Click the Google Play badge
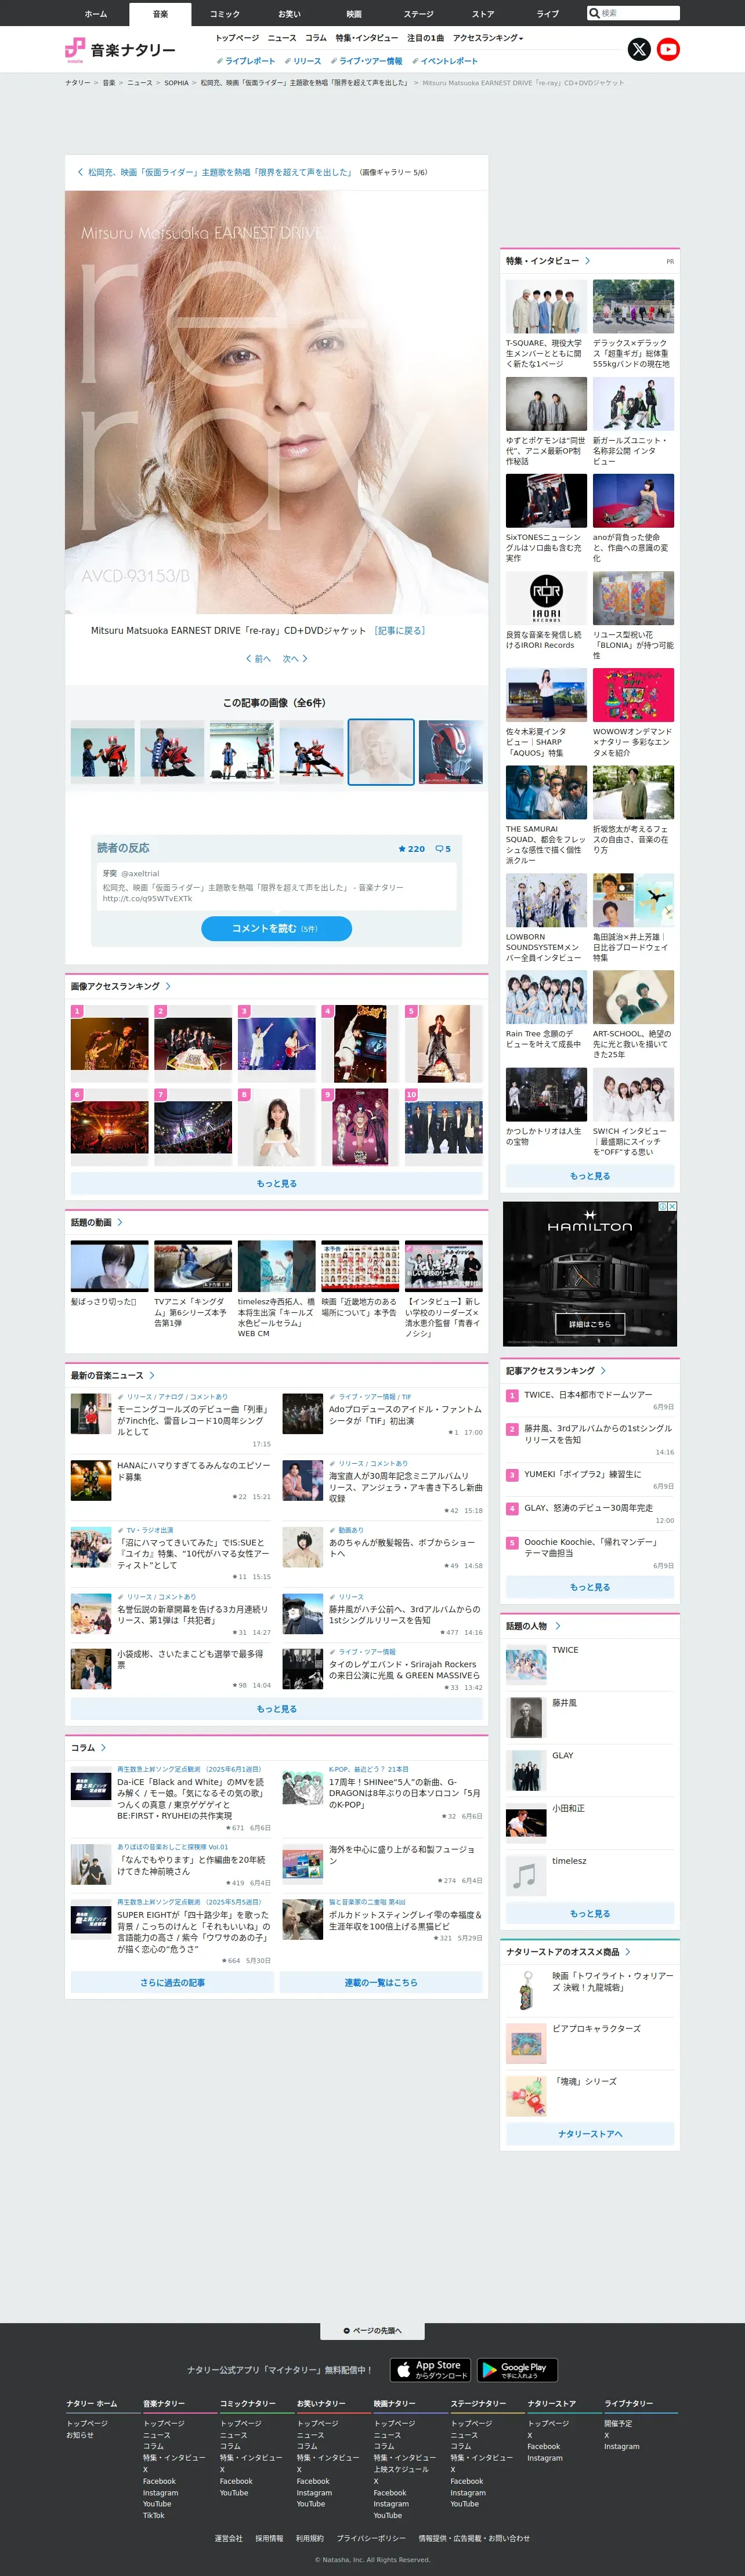 tap(517, 2369)
